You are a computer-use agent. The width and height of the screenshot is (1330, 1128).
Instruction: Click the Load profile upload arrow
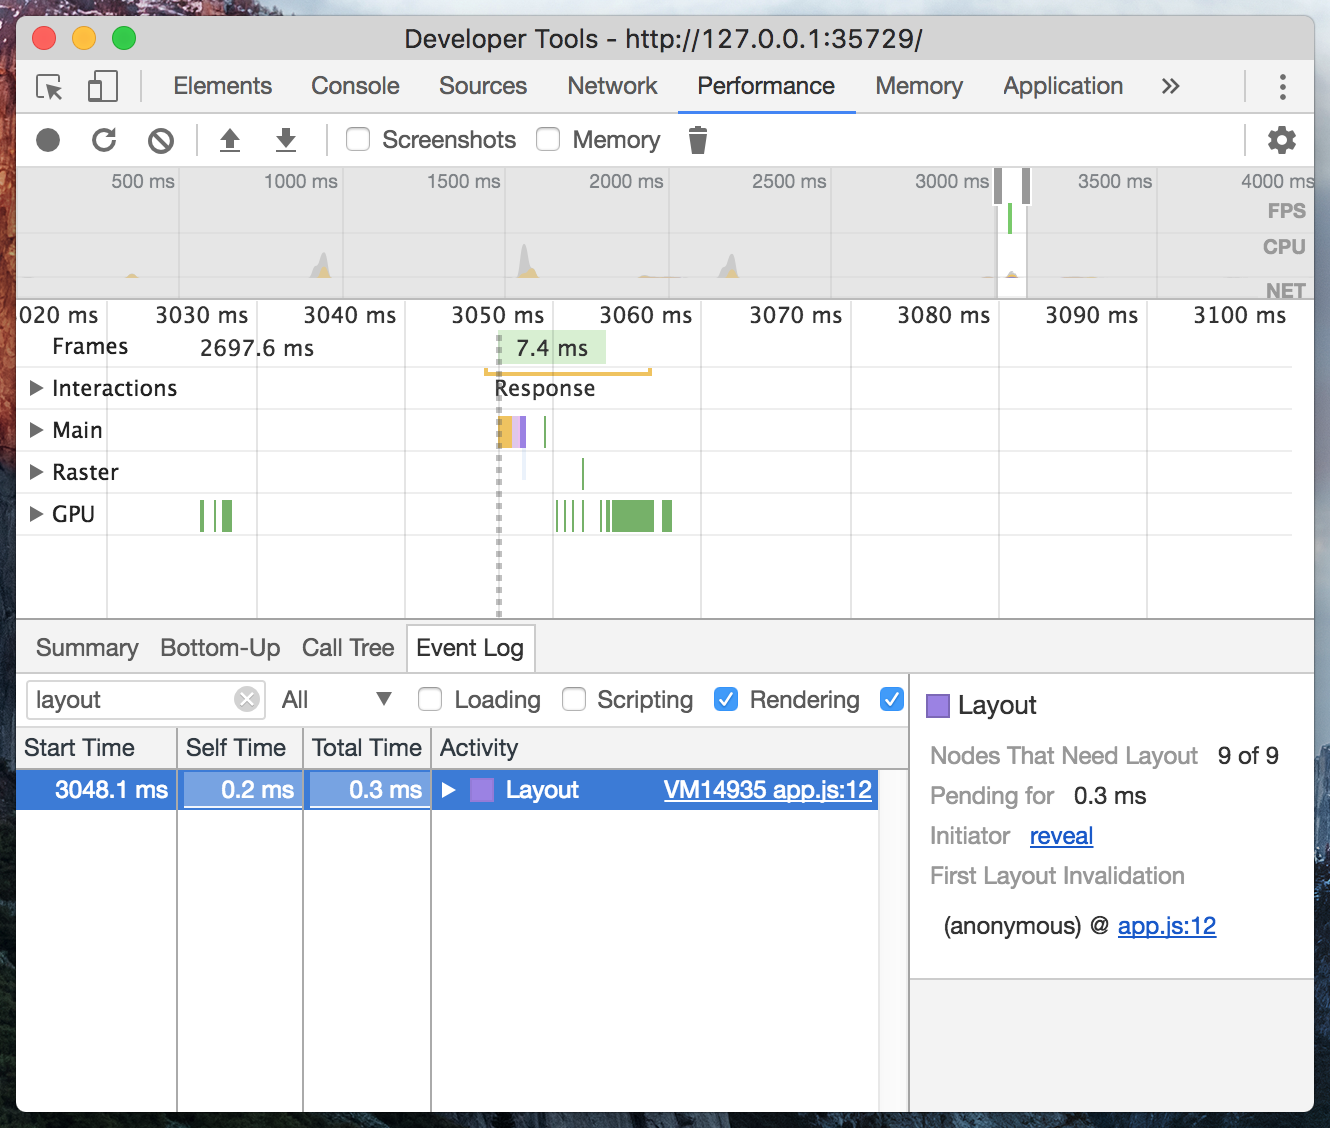coord(230,140)
